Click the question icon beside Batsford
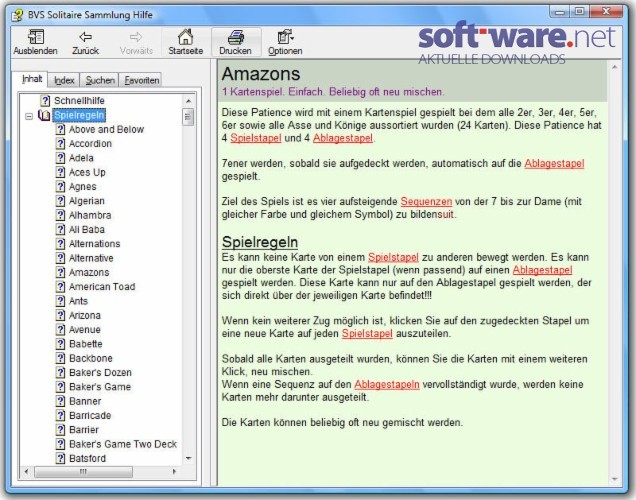Image resolution: width=636 pixels, height=500 pixels. (60, 458)
